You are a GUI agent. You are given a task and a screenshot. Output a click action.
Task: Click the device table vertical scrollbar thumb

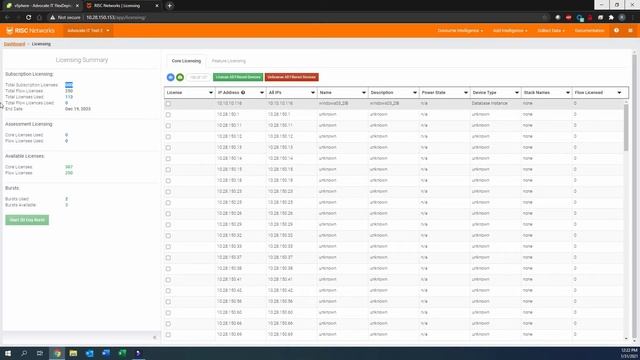tap(626, 127)
